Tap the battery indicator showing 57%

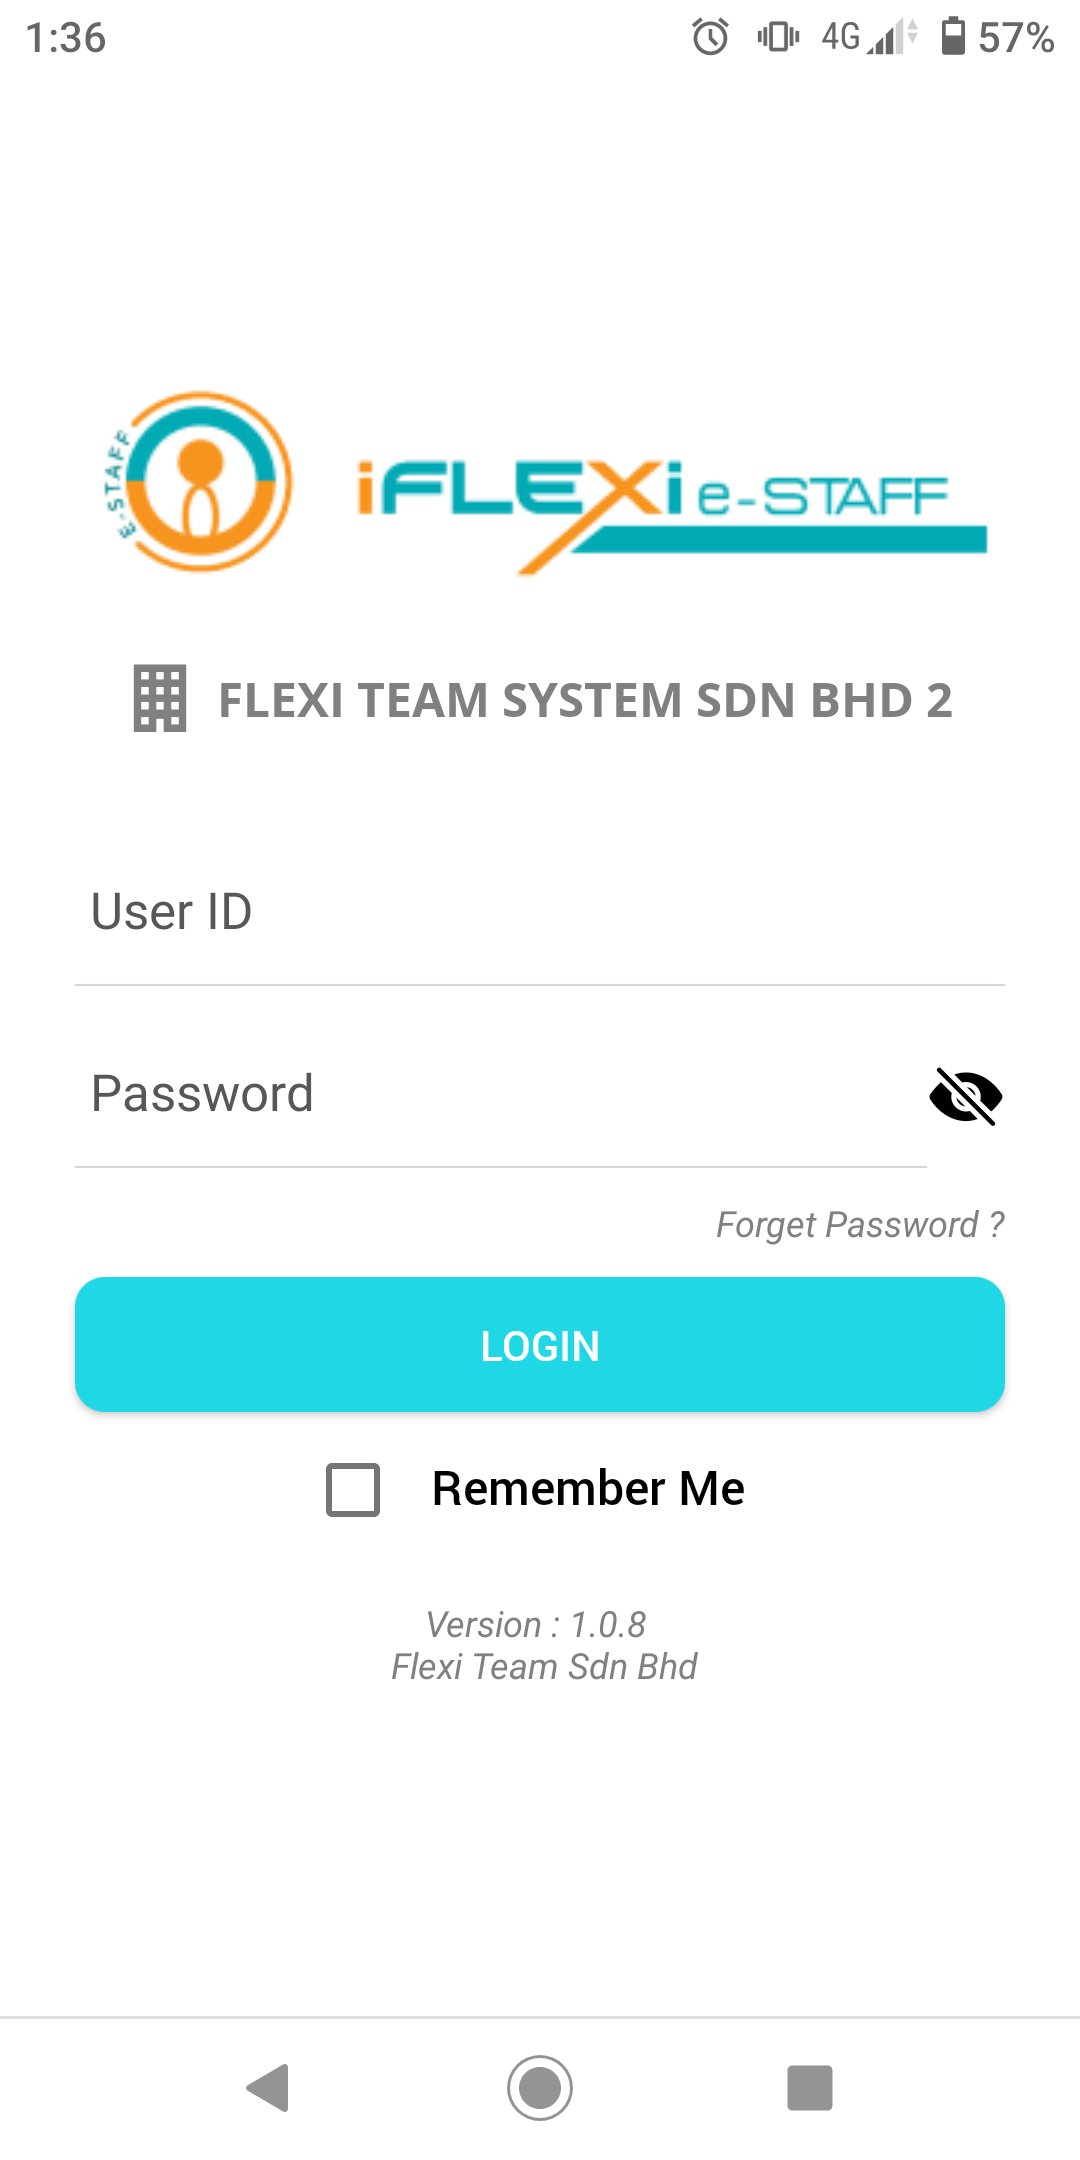pyautogui.click(x=953, y=38)
